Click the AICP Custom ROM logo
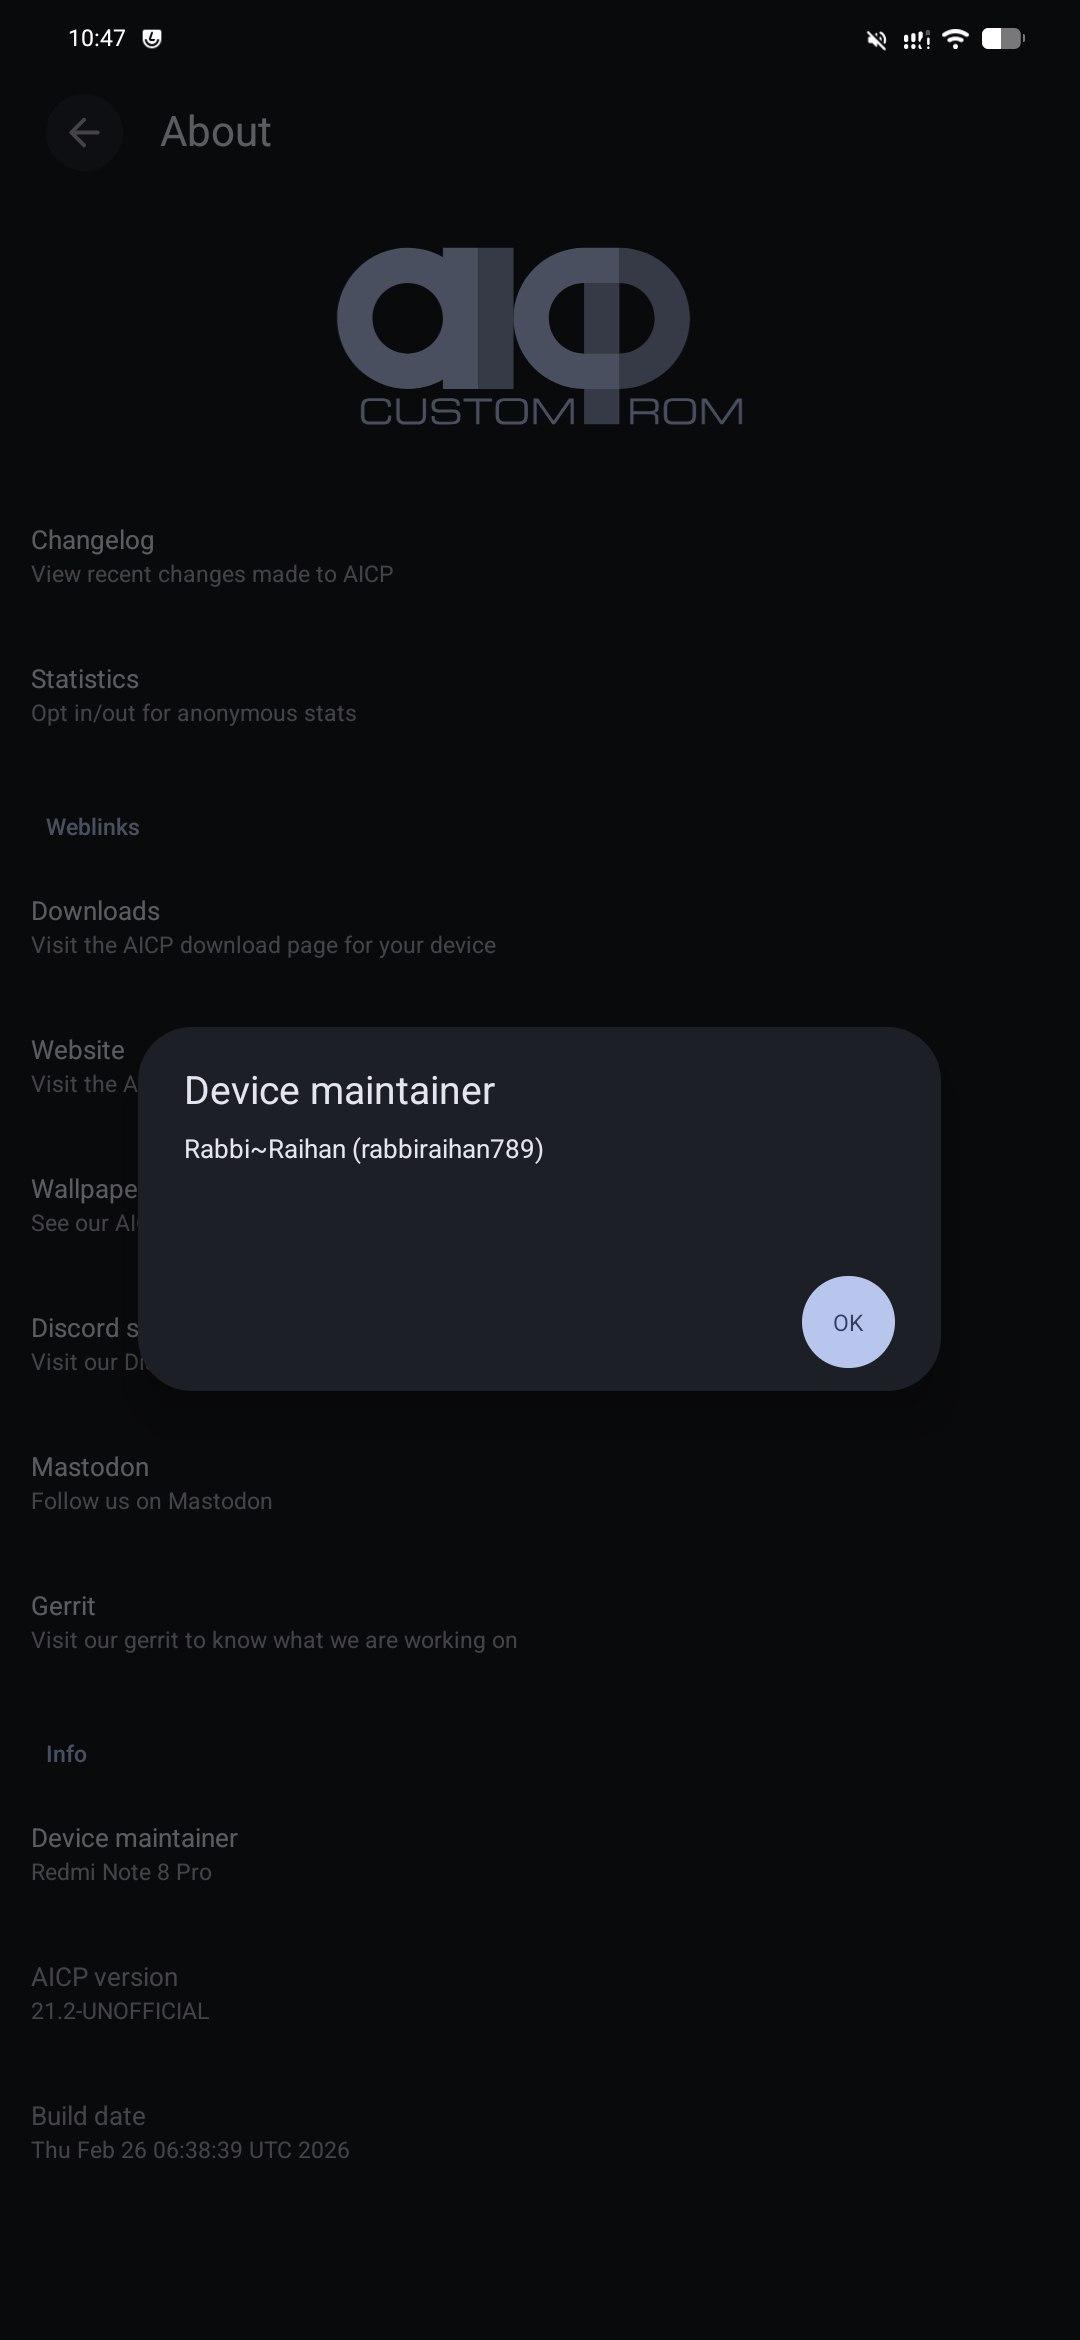Viewport: 1080px width, 2340px height. pyautogui.click(x=540, y=337)
